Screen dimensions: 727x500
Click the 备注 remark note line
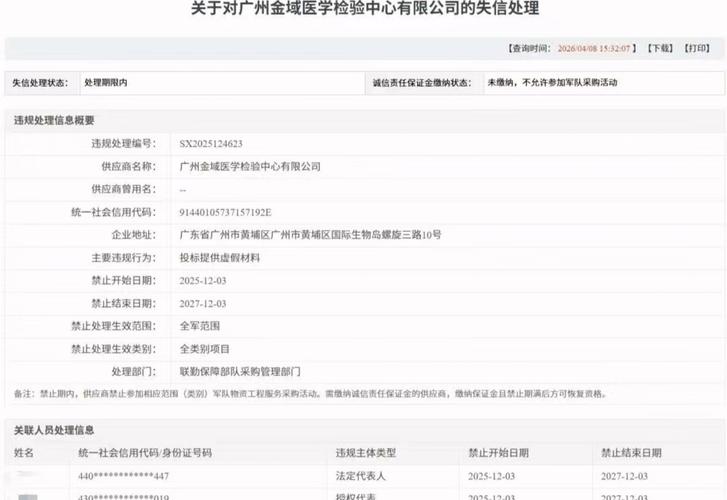click(x=310, y=394)
